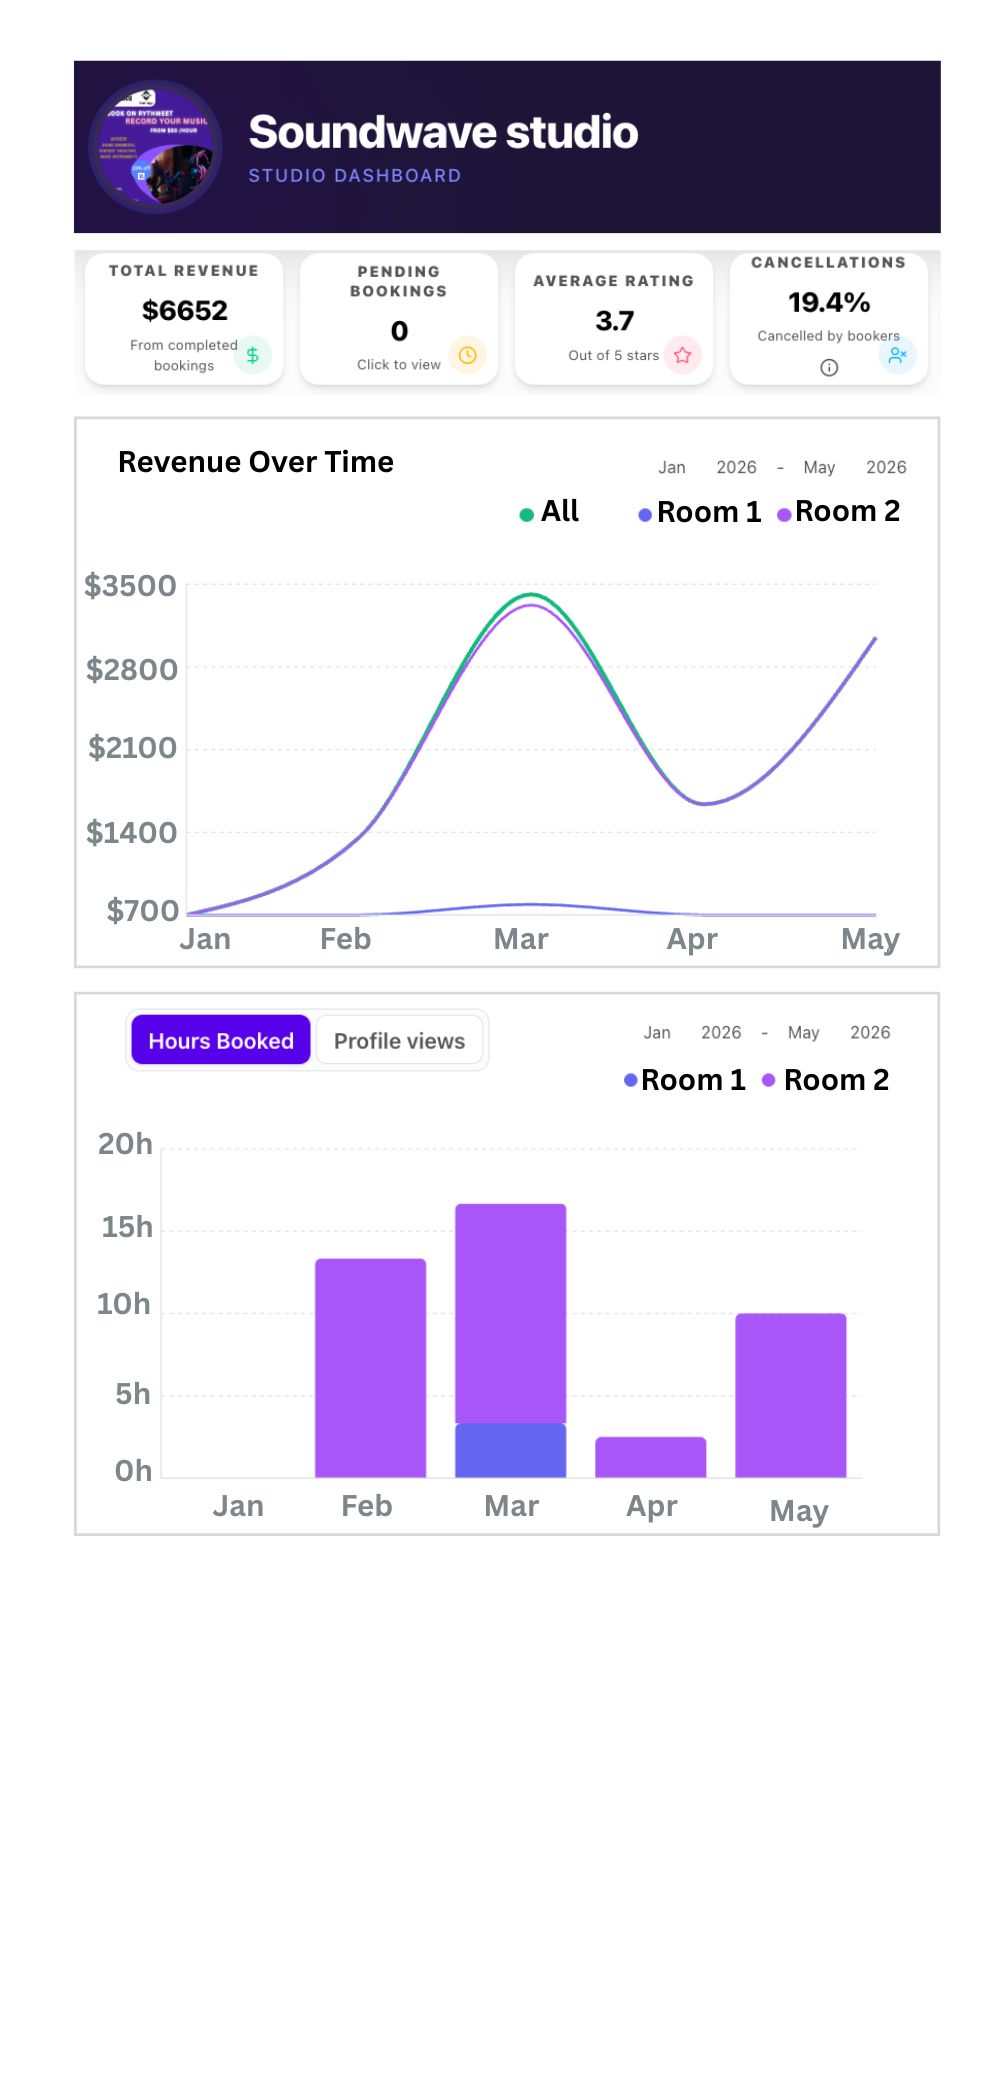Toggle Room 2 in revenue chart legend
1000x2100 pixels.
tap(839, 512)
